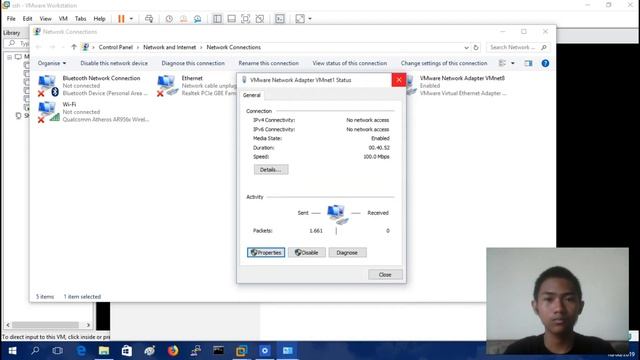
Task: Click the blue help question mark icon
Action: (x=545, y=63)
